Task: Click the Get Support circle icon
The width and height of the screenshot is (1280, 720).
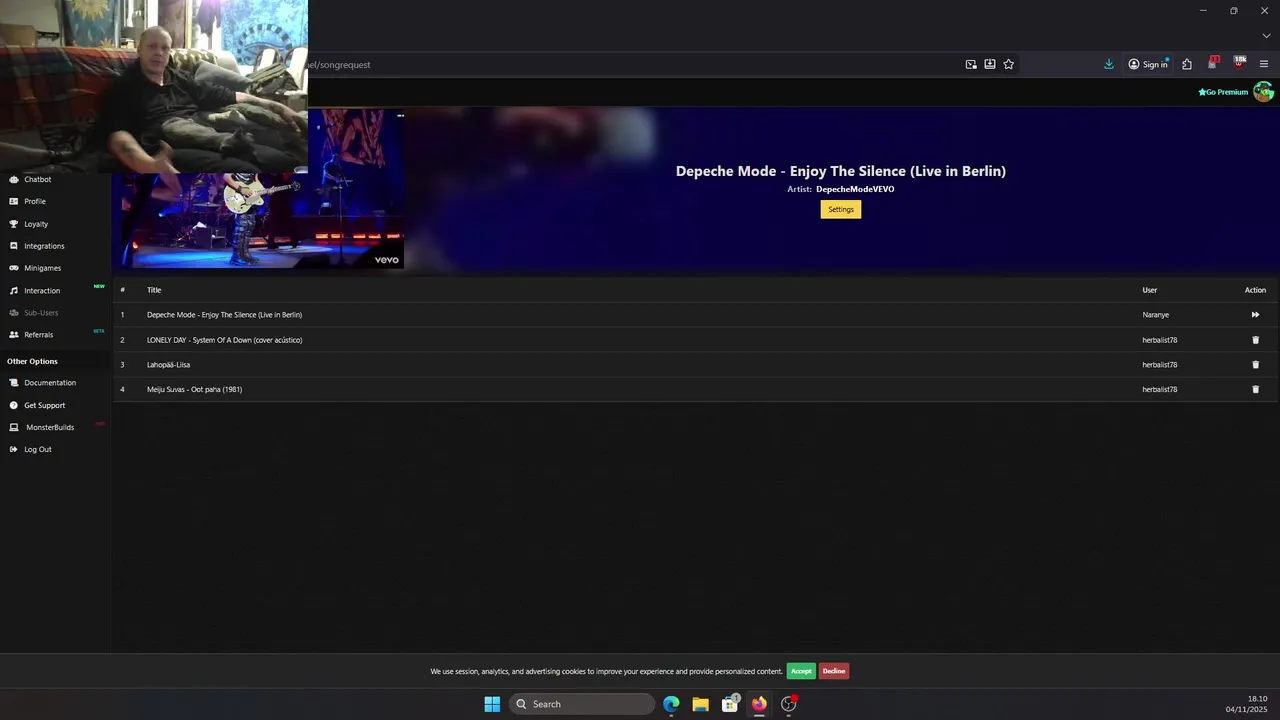Action: 14,406
